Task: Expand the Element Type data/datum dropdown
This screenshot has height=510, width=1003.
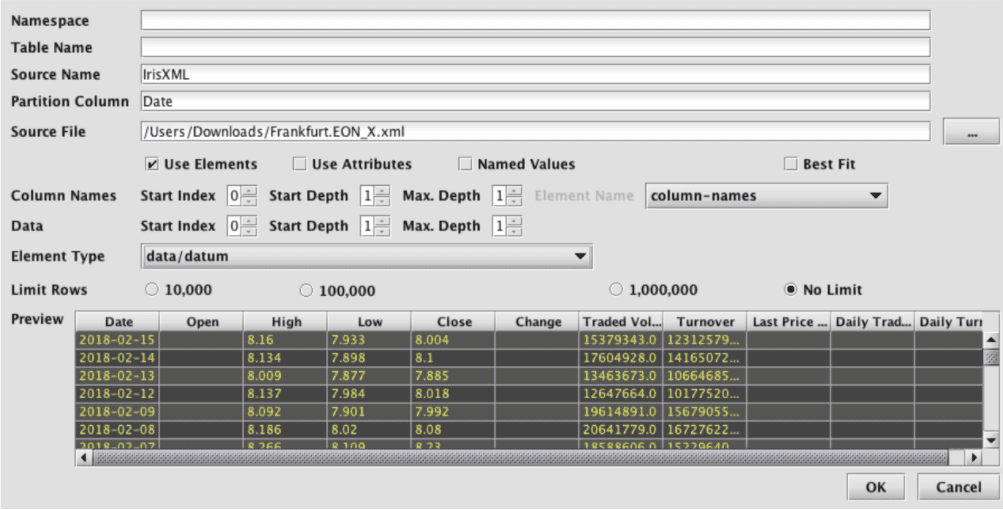Action: click(x=367, y=257)
